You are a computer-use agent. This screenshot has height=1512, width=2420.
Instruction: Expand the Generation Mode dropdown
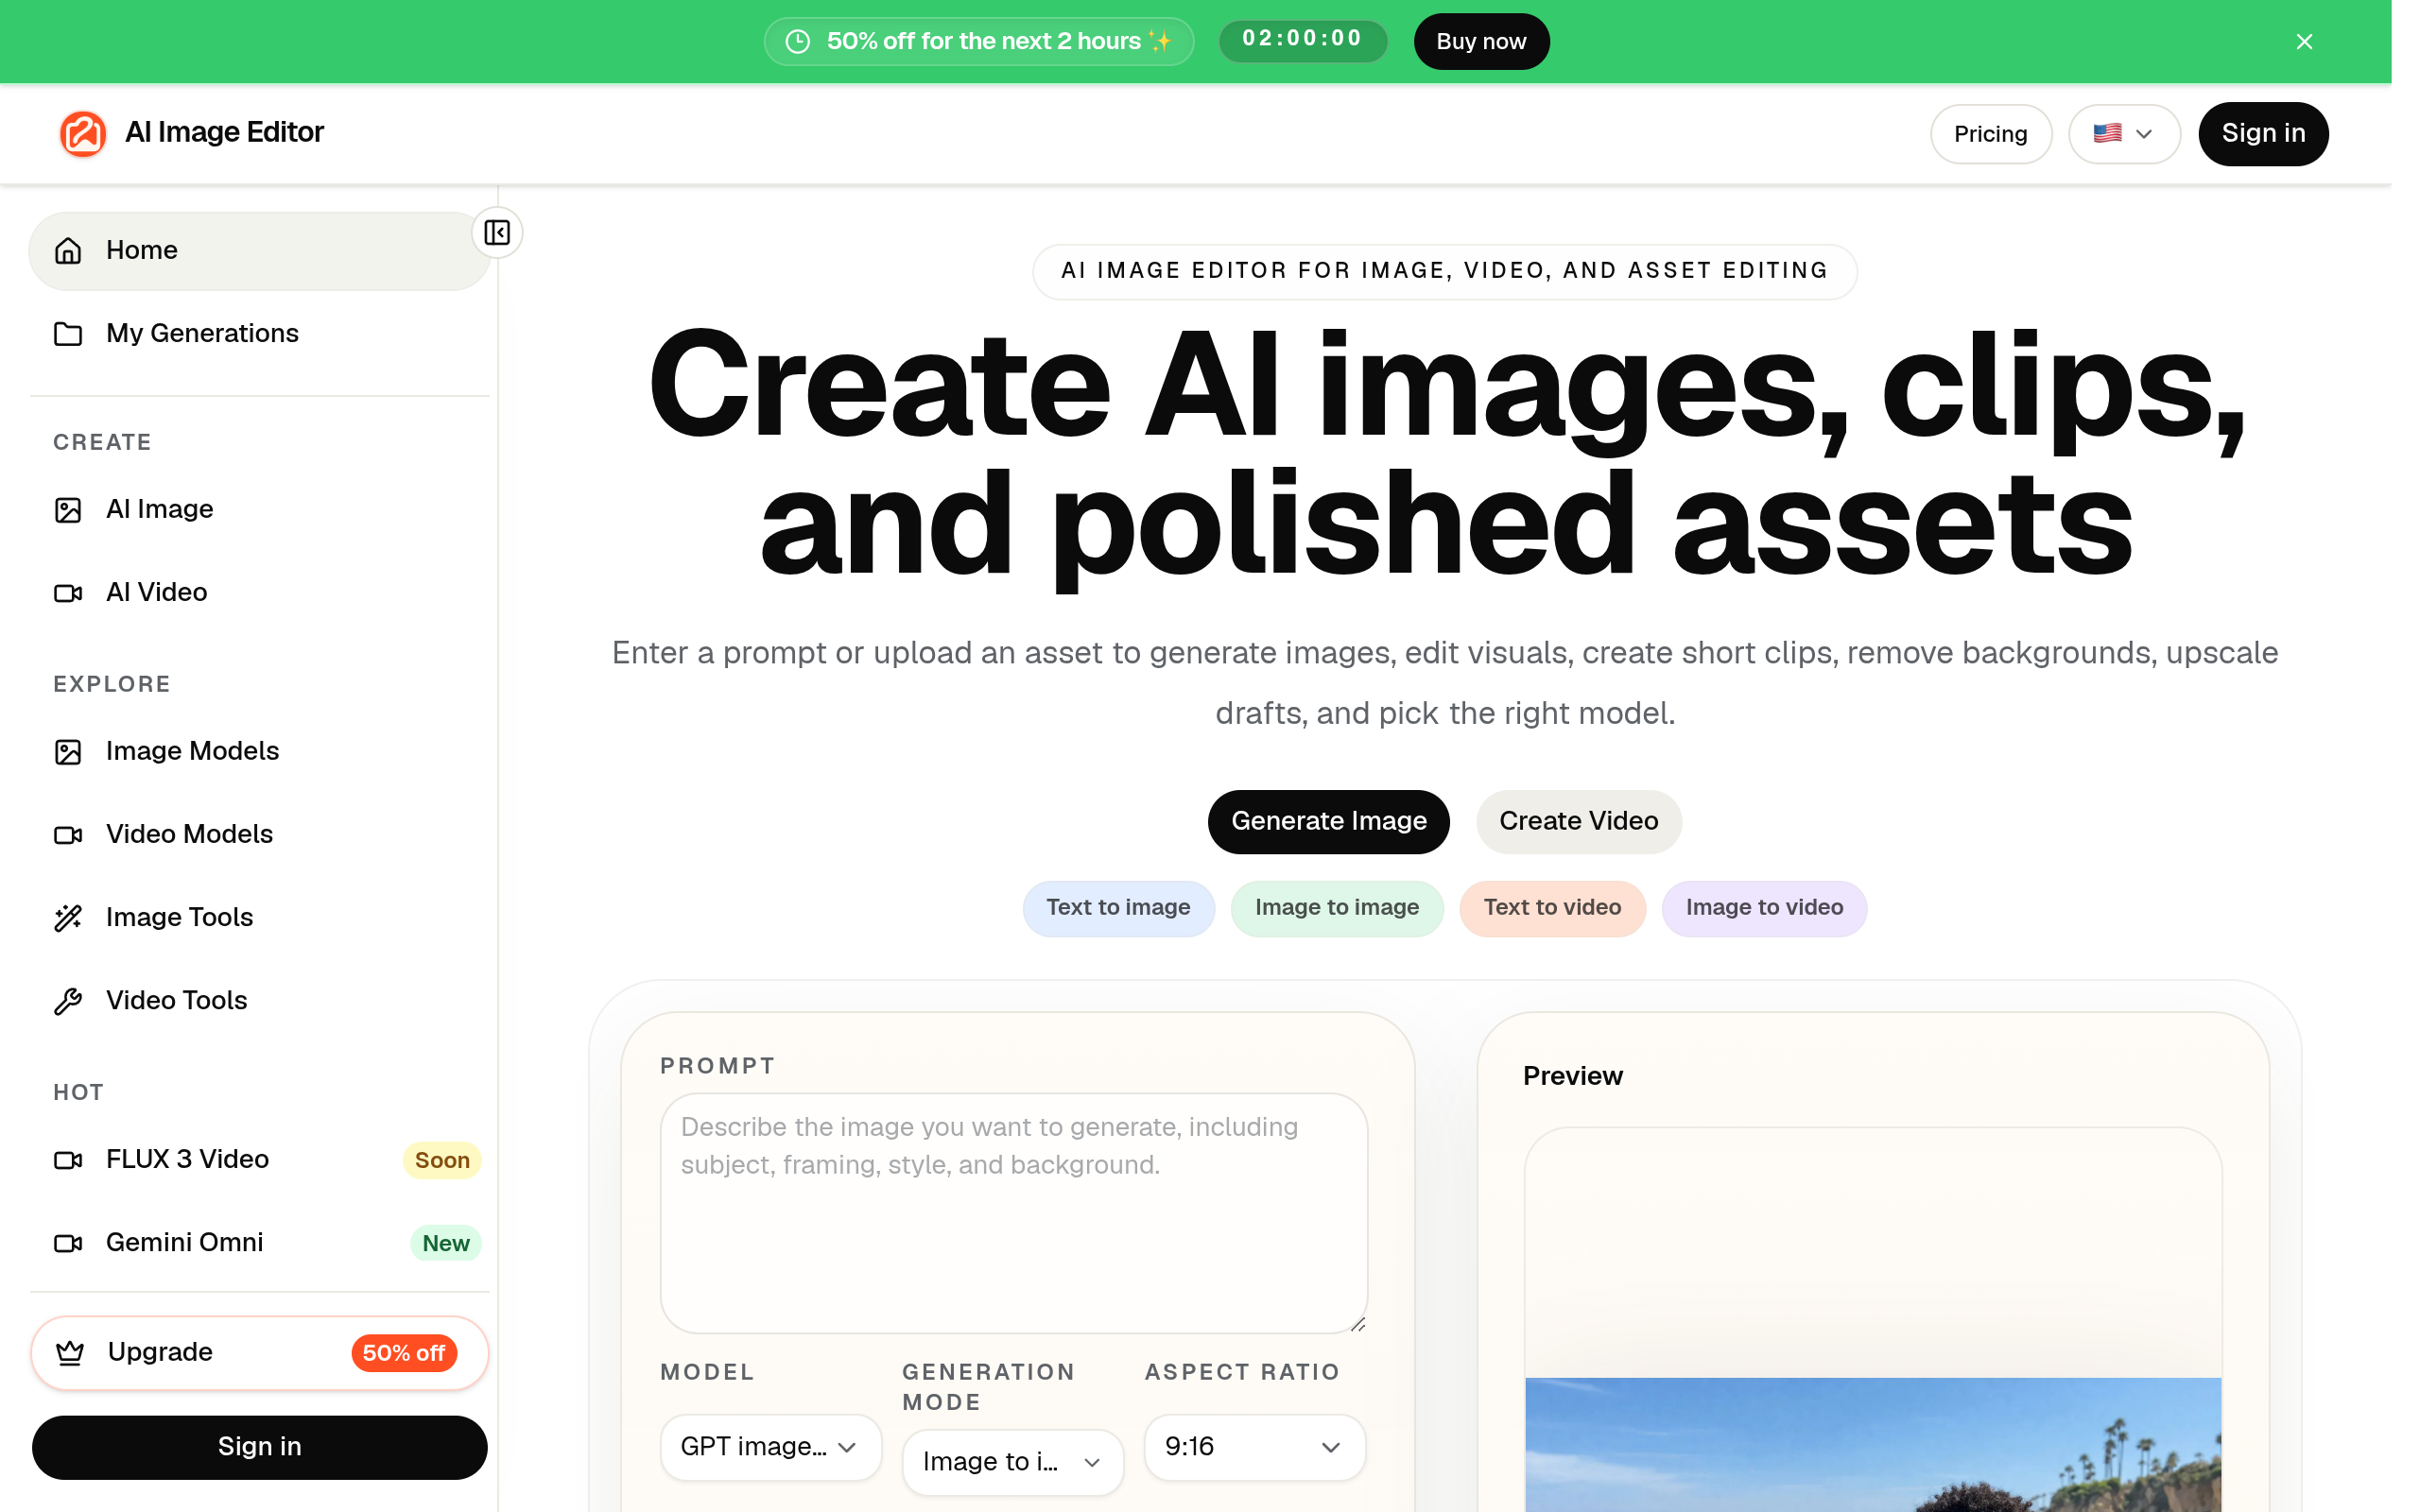click(1013, 1462)
